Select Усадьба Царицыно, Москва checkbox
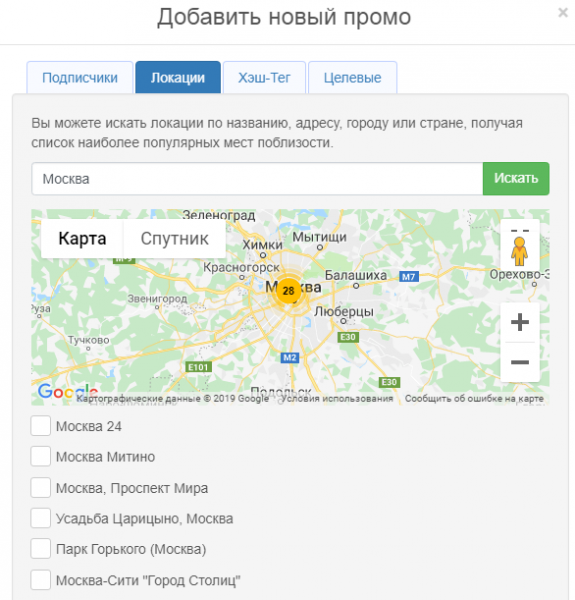575x600 pixels. tap(41, 518)
